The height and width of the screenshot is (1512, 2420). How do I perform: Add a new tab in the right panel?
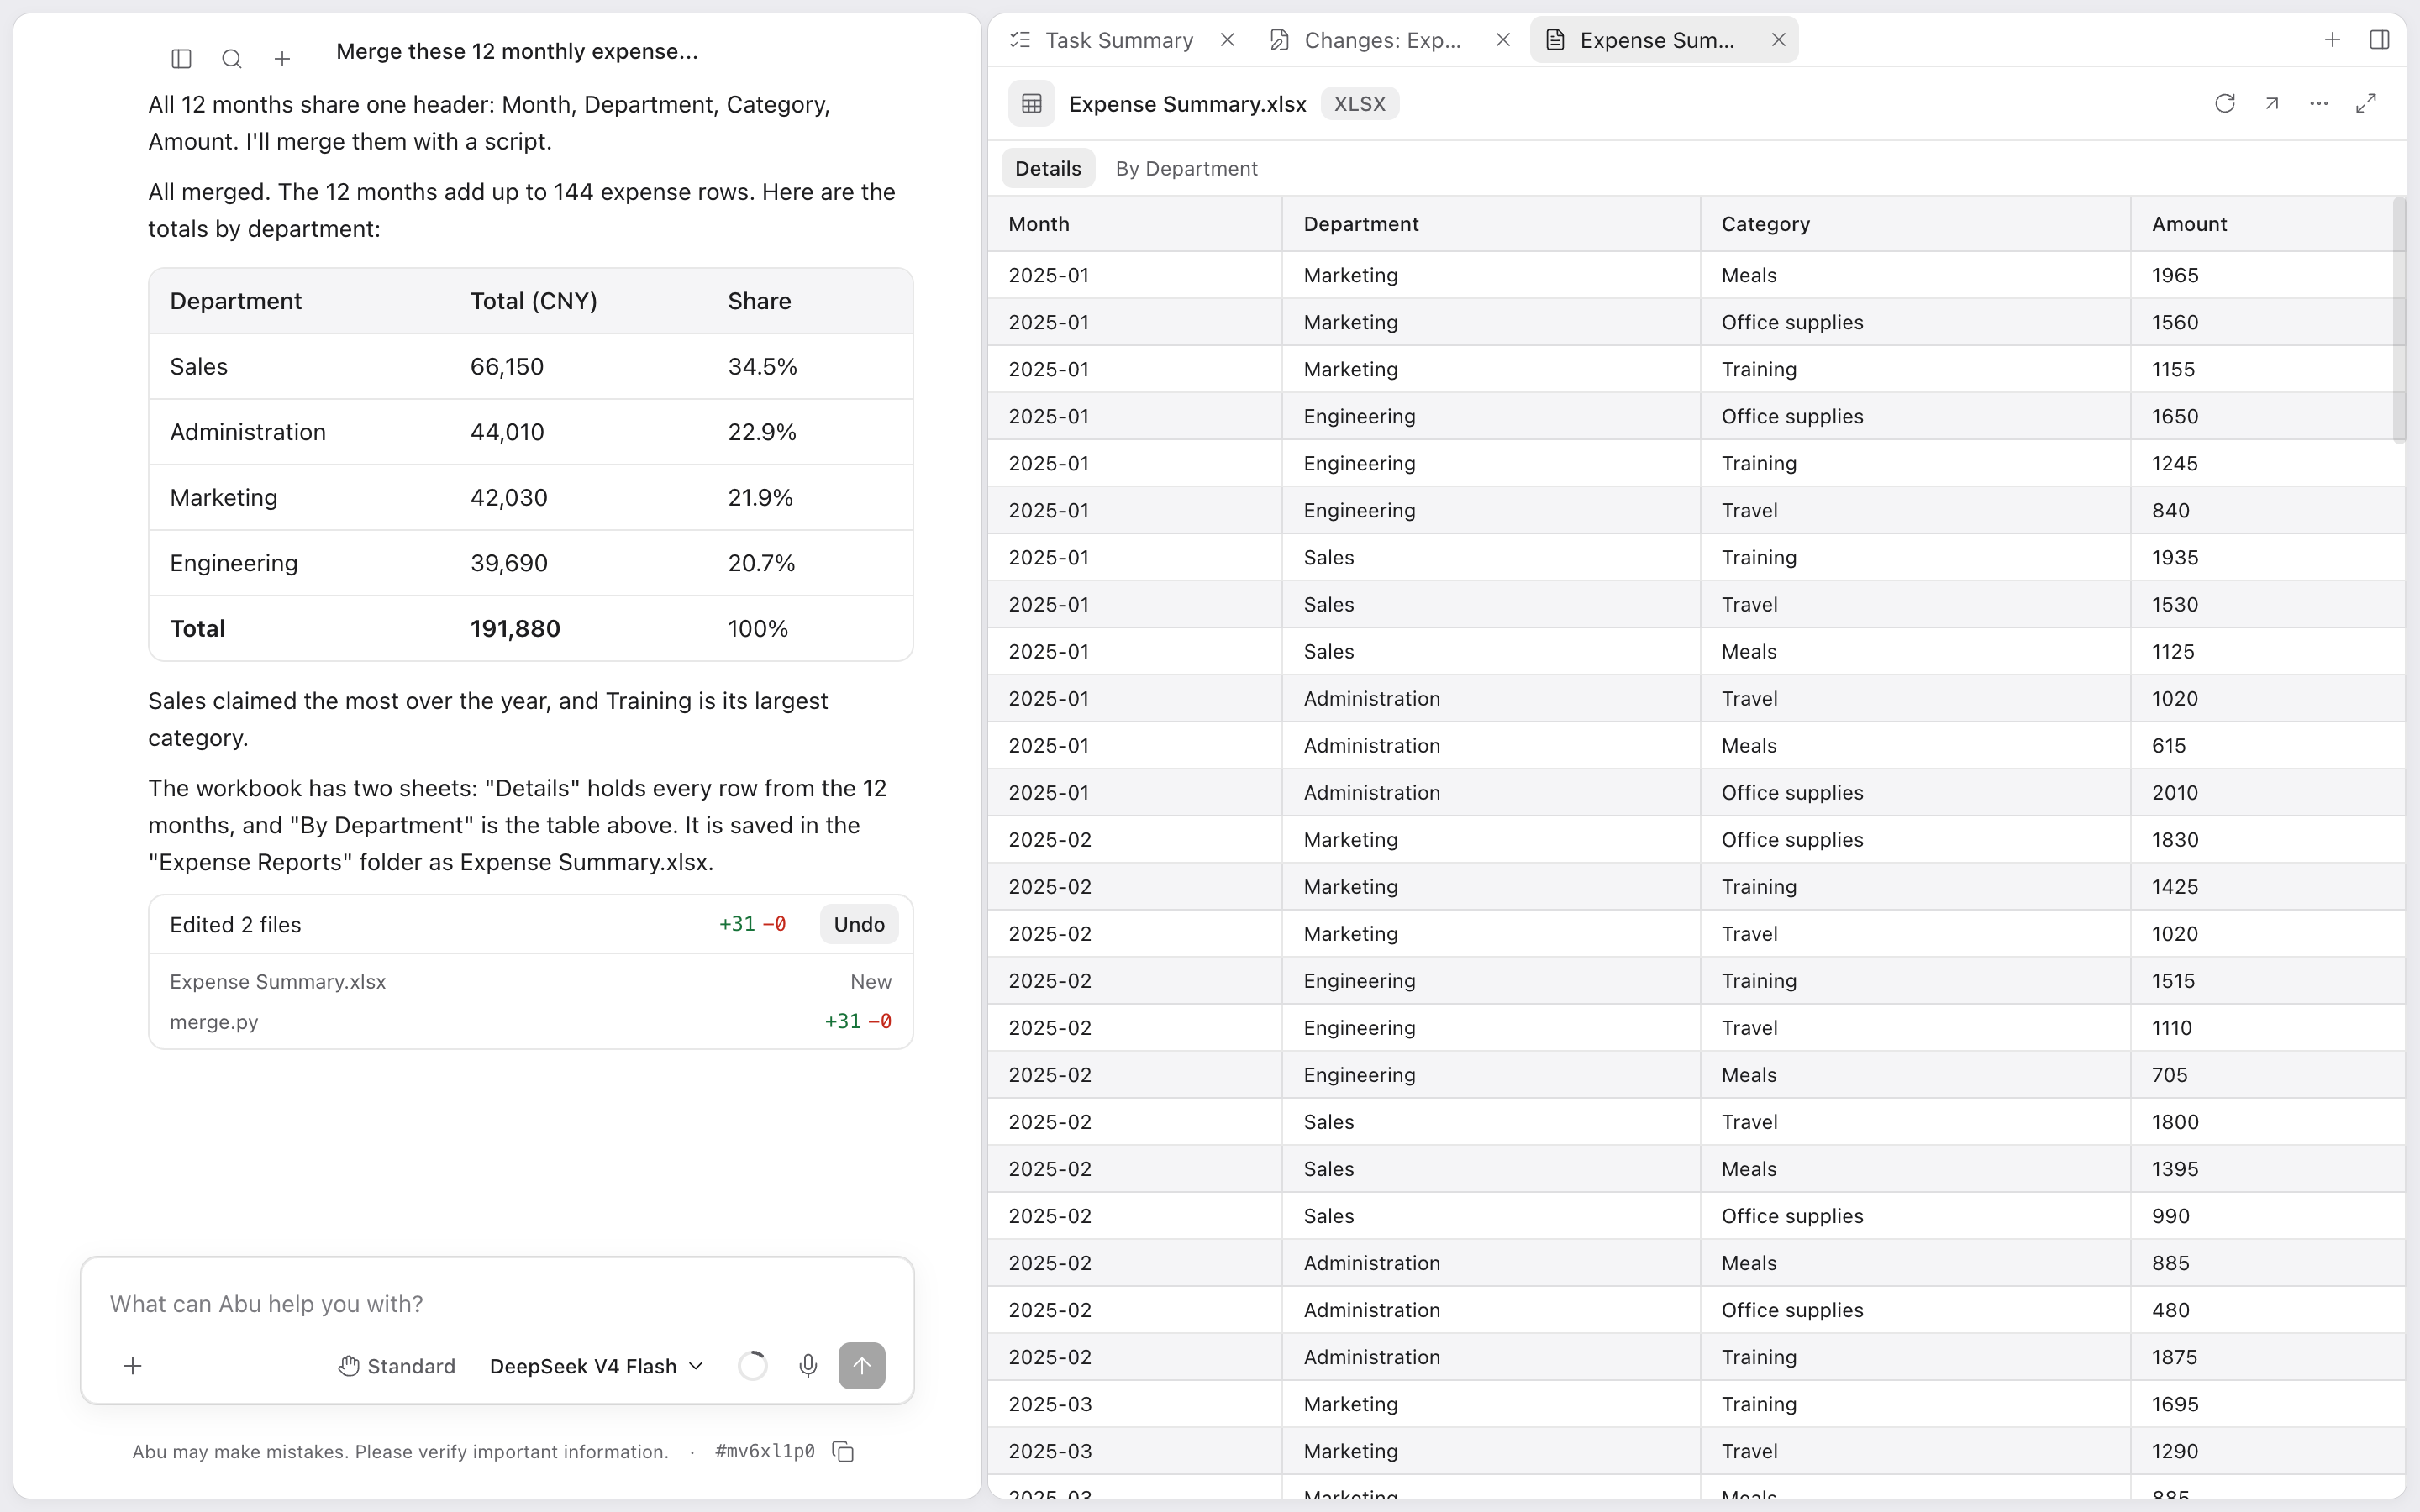(2332, 40)
